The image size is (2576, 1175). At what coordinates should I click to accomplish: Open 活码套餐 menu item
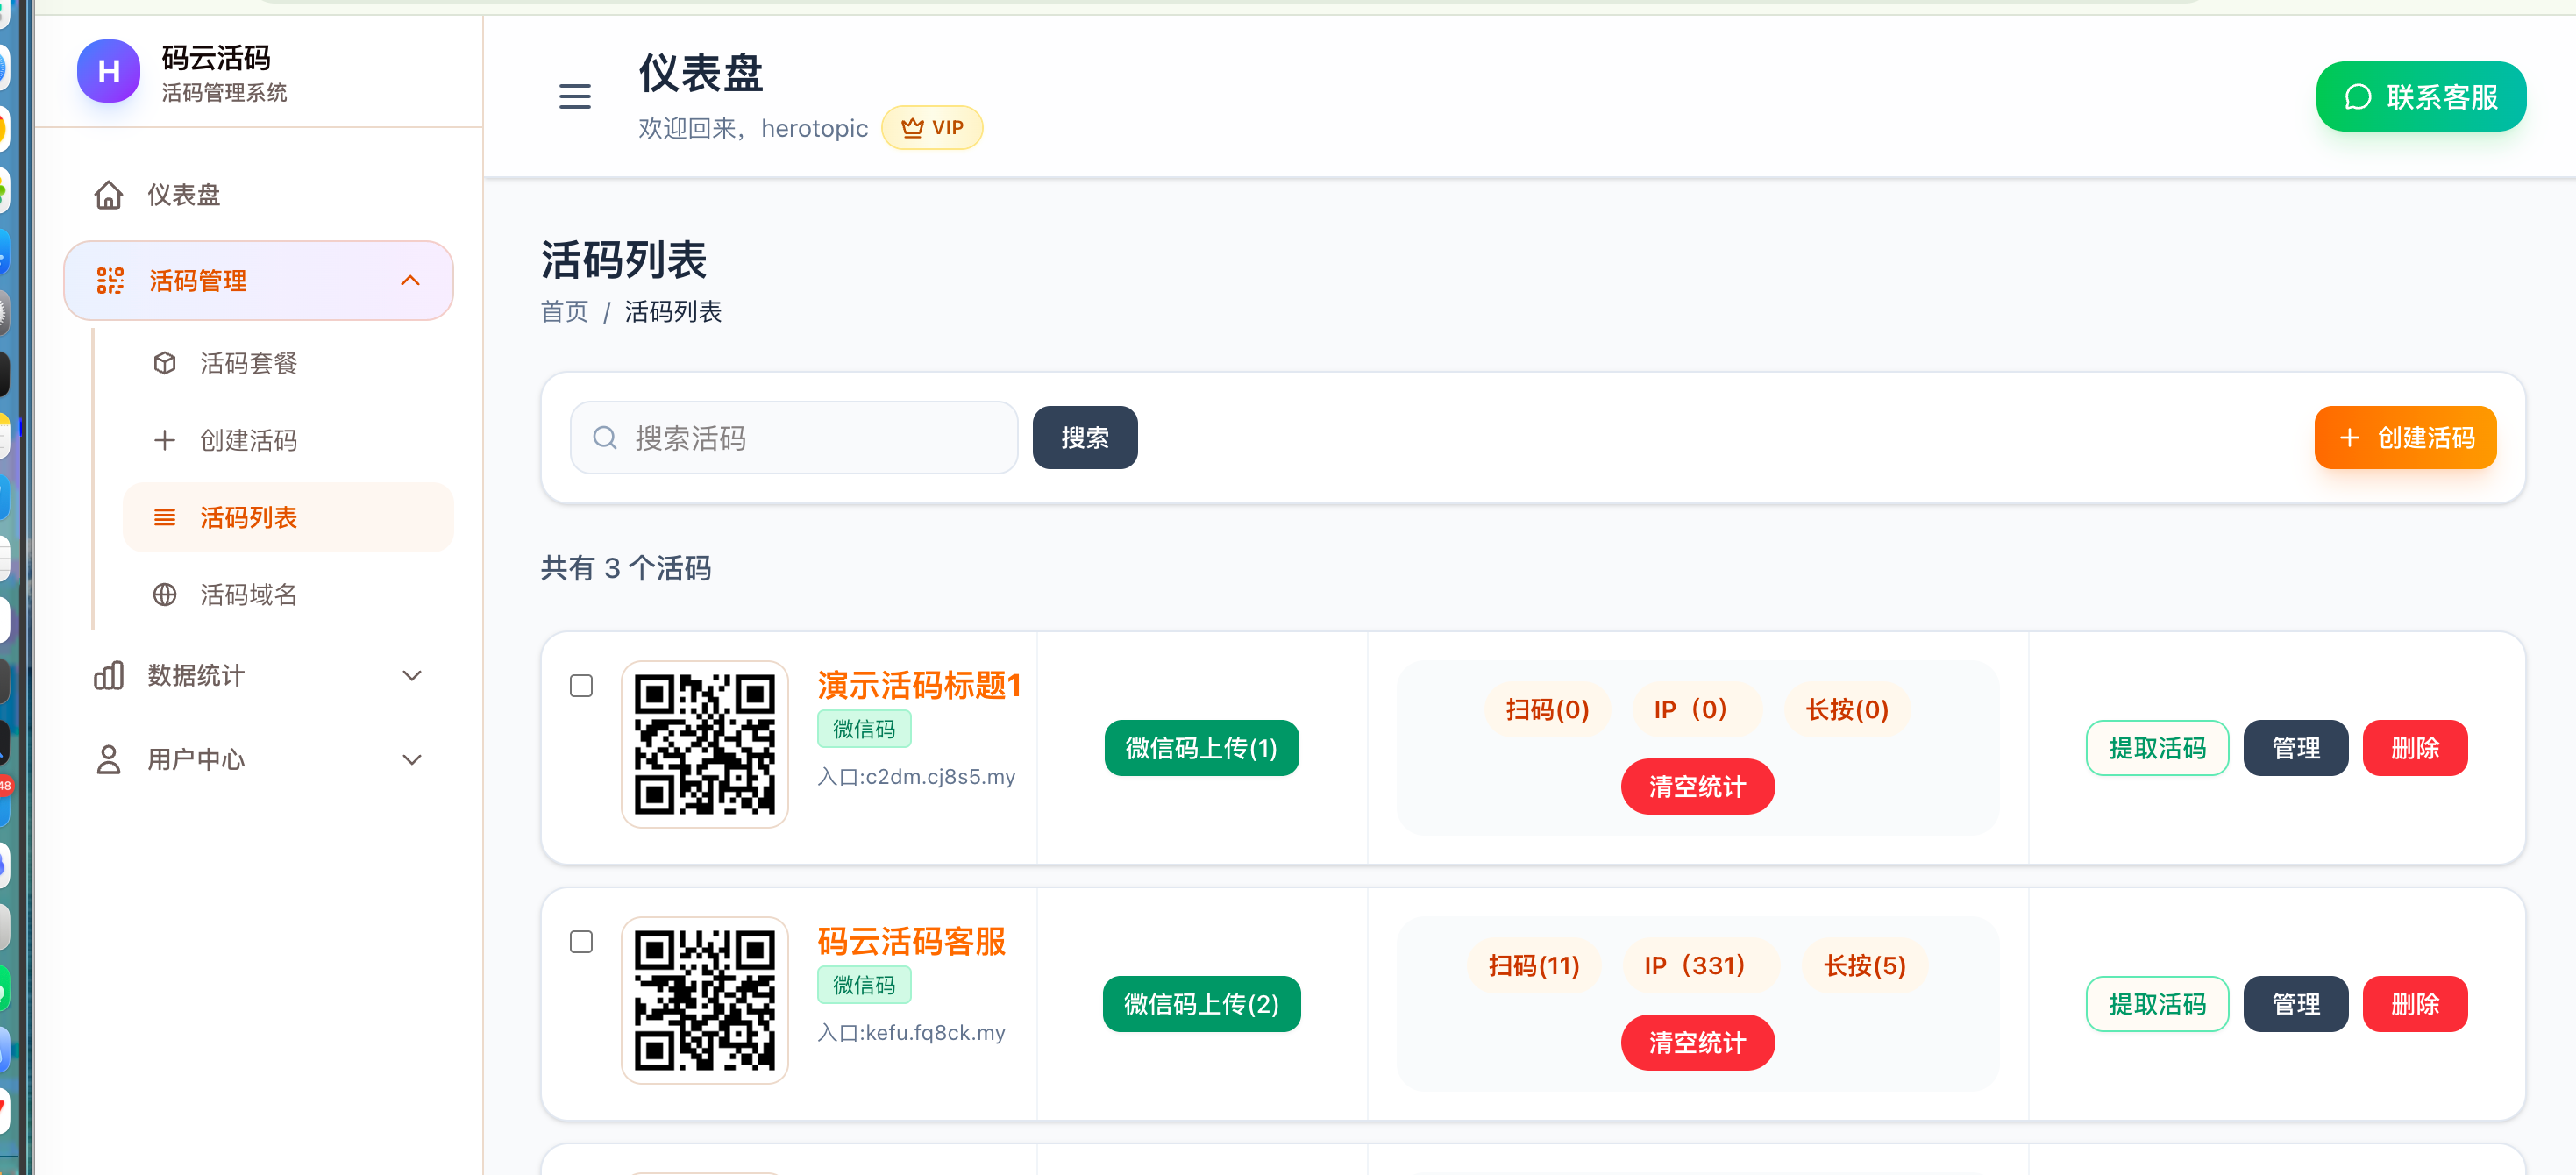(x=288, y=363)
